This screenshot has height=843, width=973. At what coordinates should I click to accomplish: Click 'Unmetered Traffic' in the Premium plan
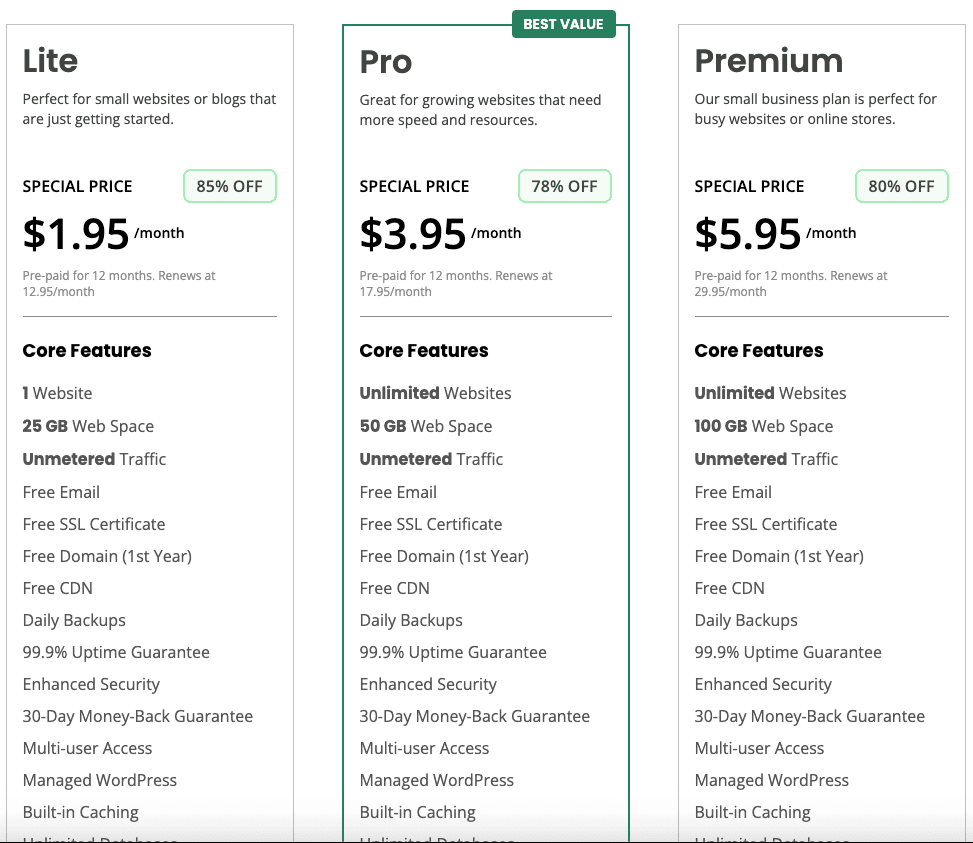pyautogui.click(x=766, y=459)
